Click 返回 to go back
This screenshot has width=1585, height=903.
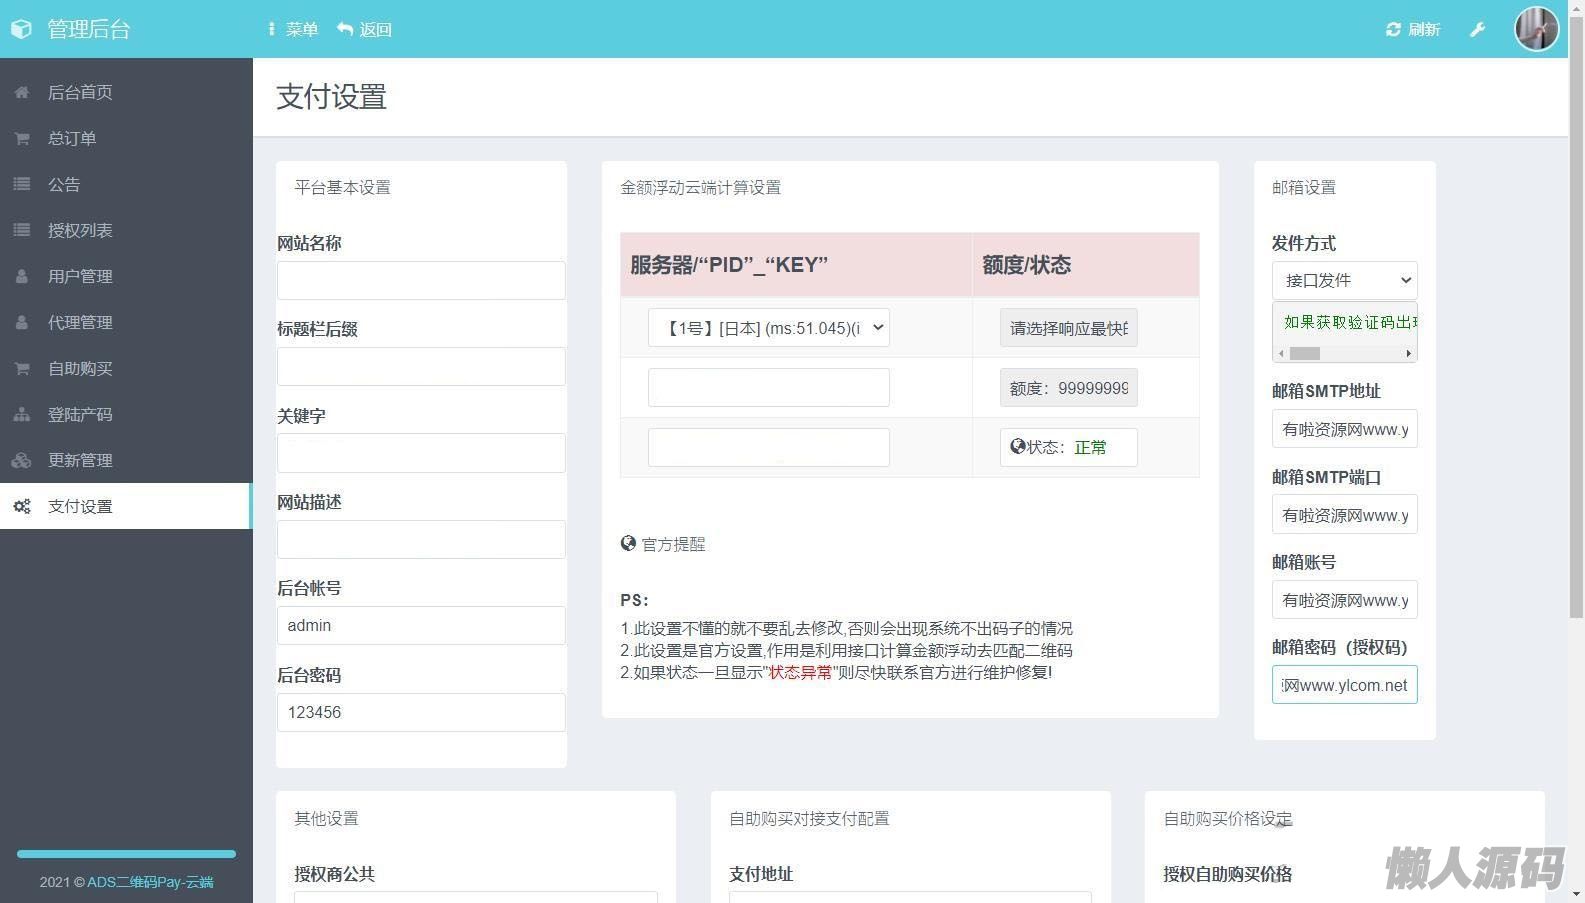point(365,30)
